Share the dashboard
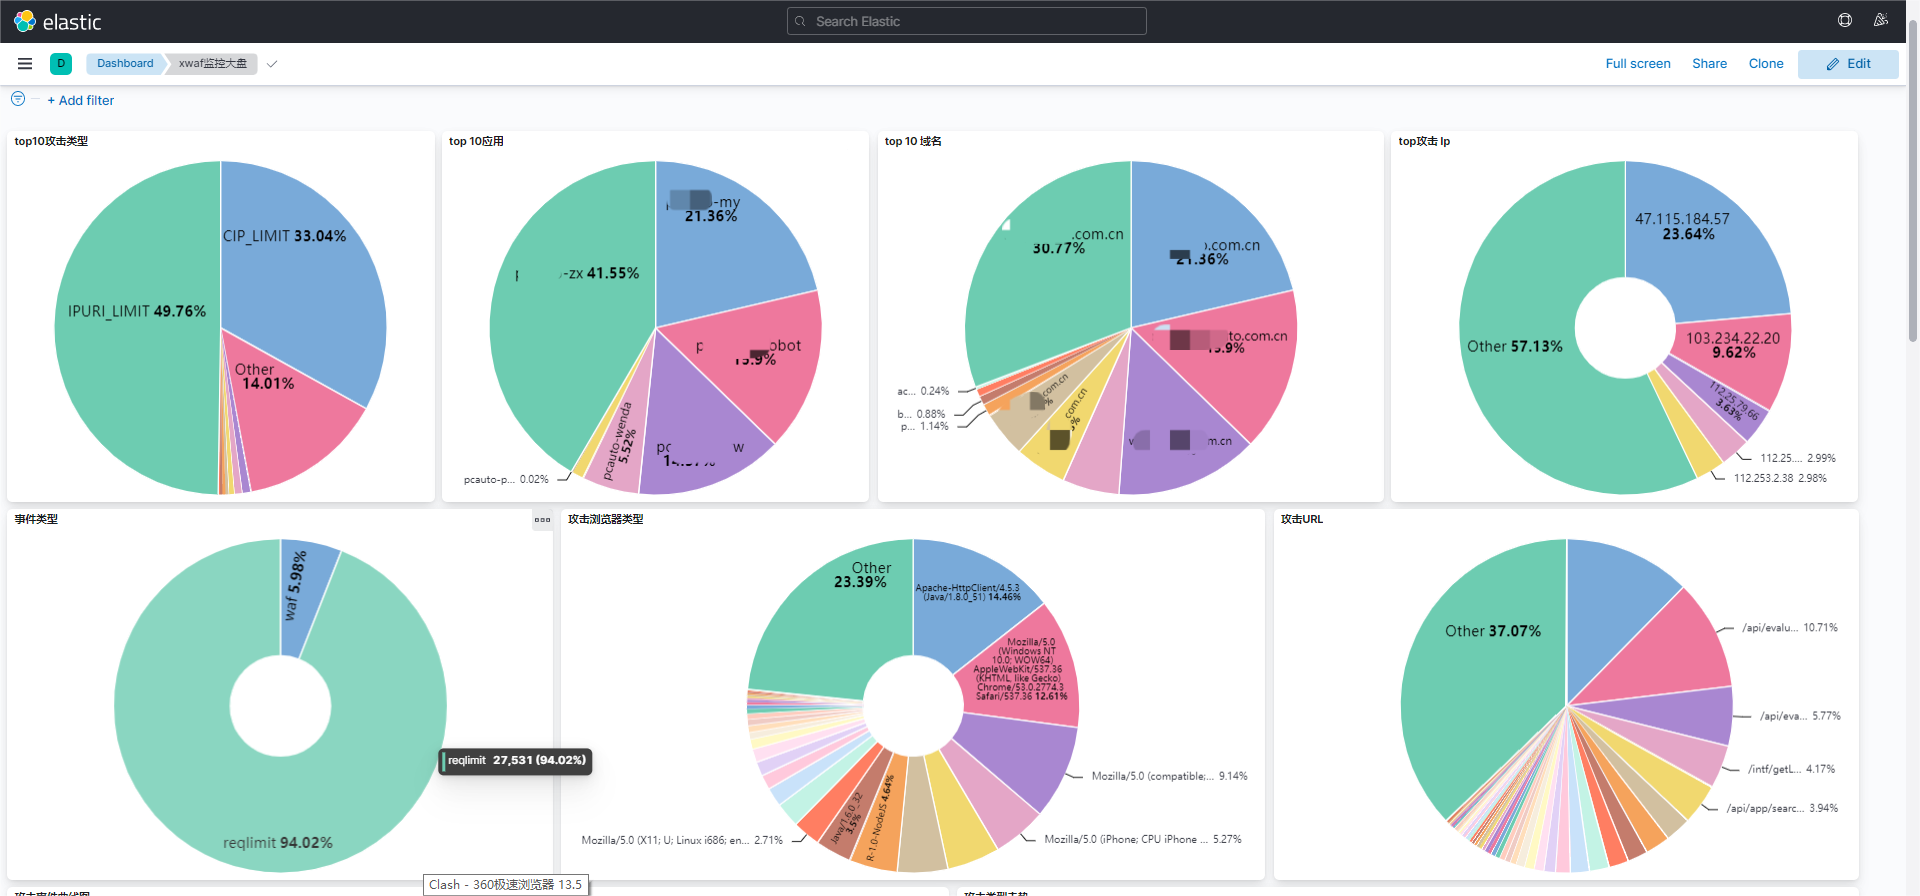Screen dimensions: 1920x896 pos(1709,63)
